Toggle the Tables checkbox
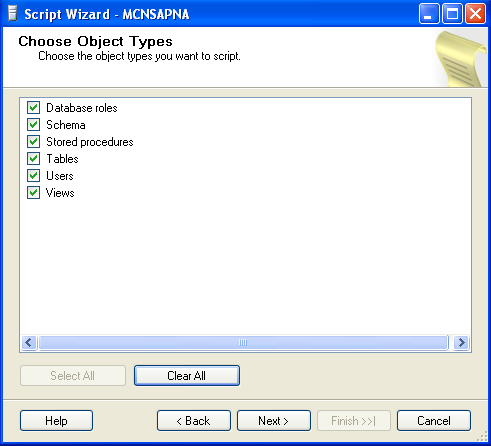This screenshot has height=446, width=491. tap(33, 159)
